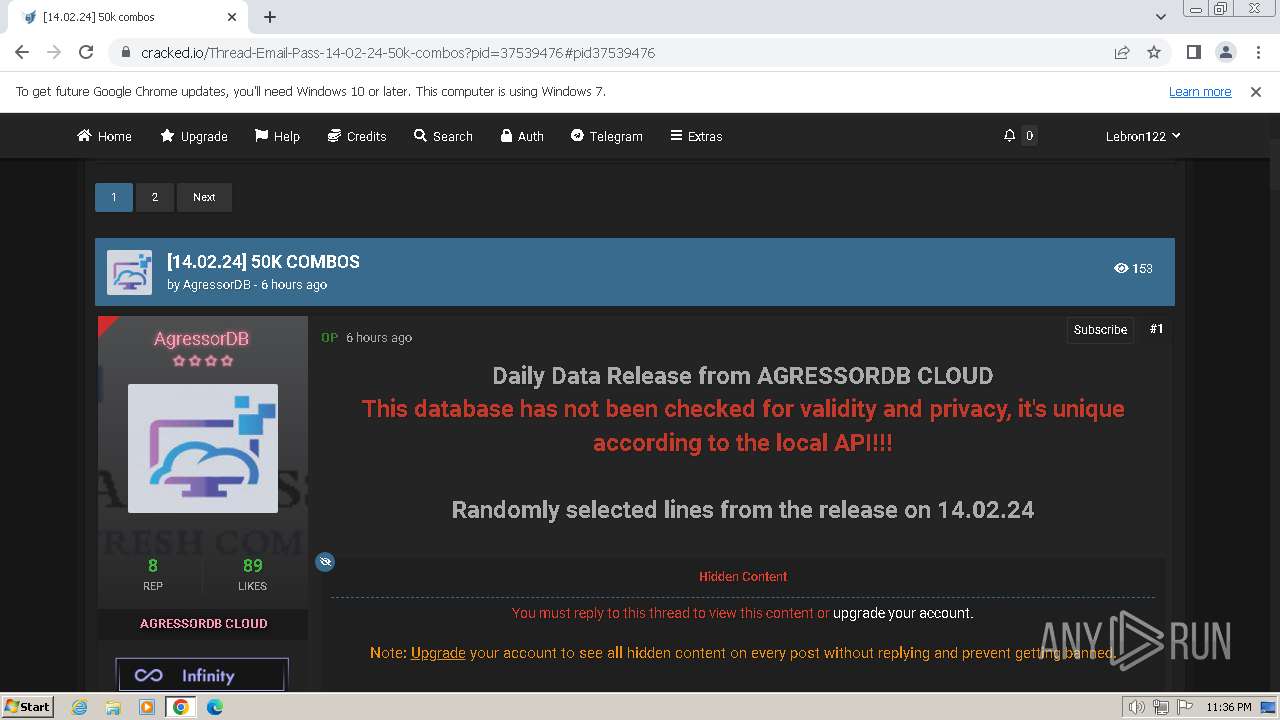The image size is (1280, 720).
Task: Click the 'upgrade your account' link
Action: [901, 613]
